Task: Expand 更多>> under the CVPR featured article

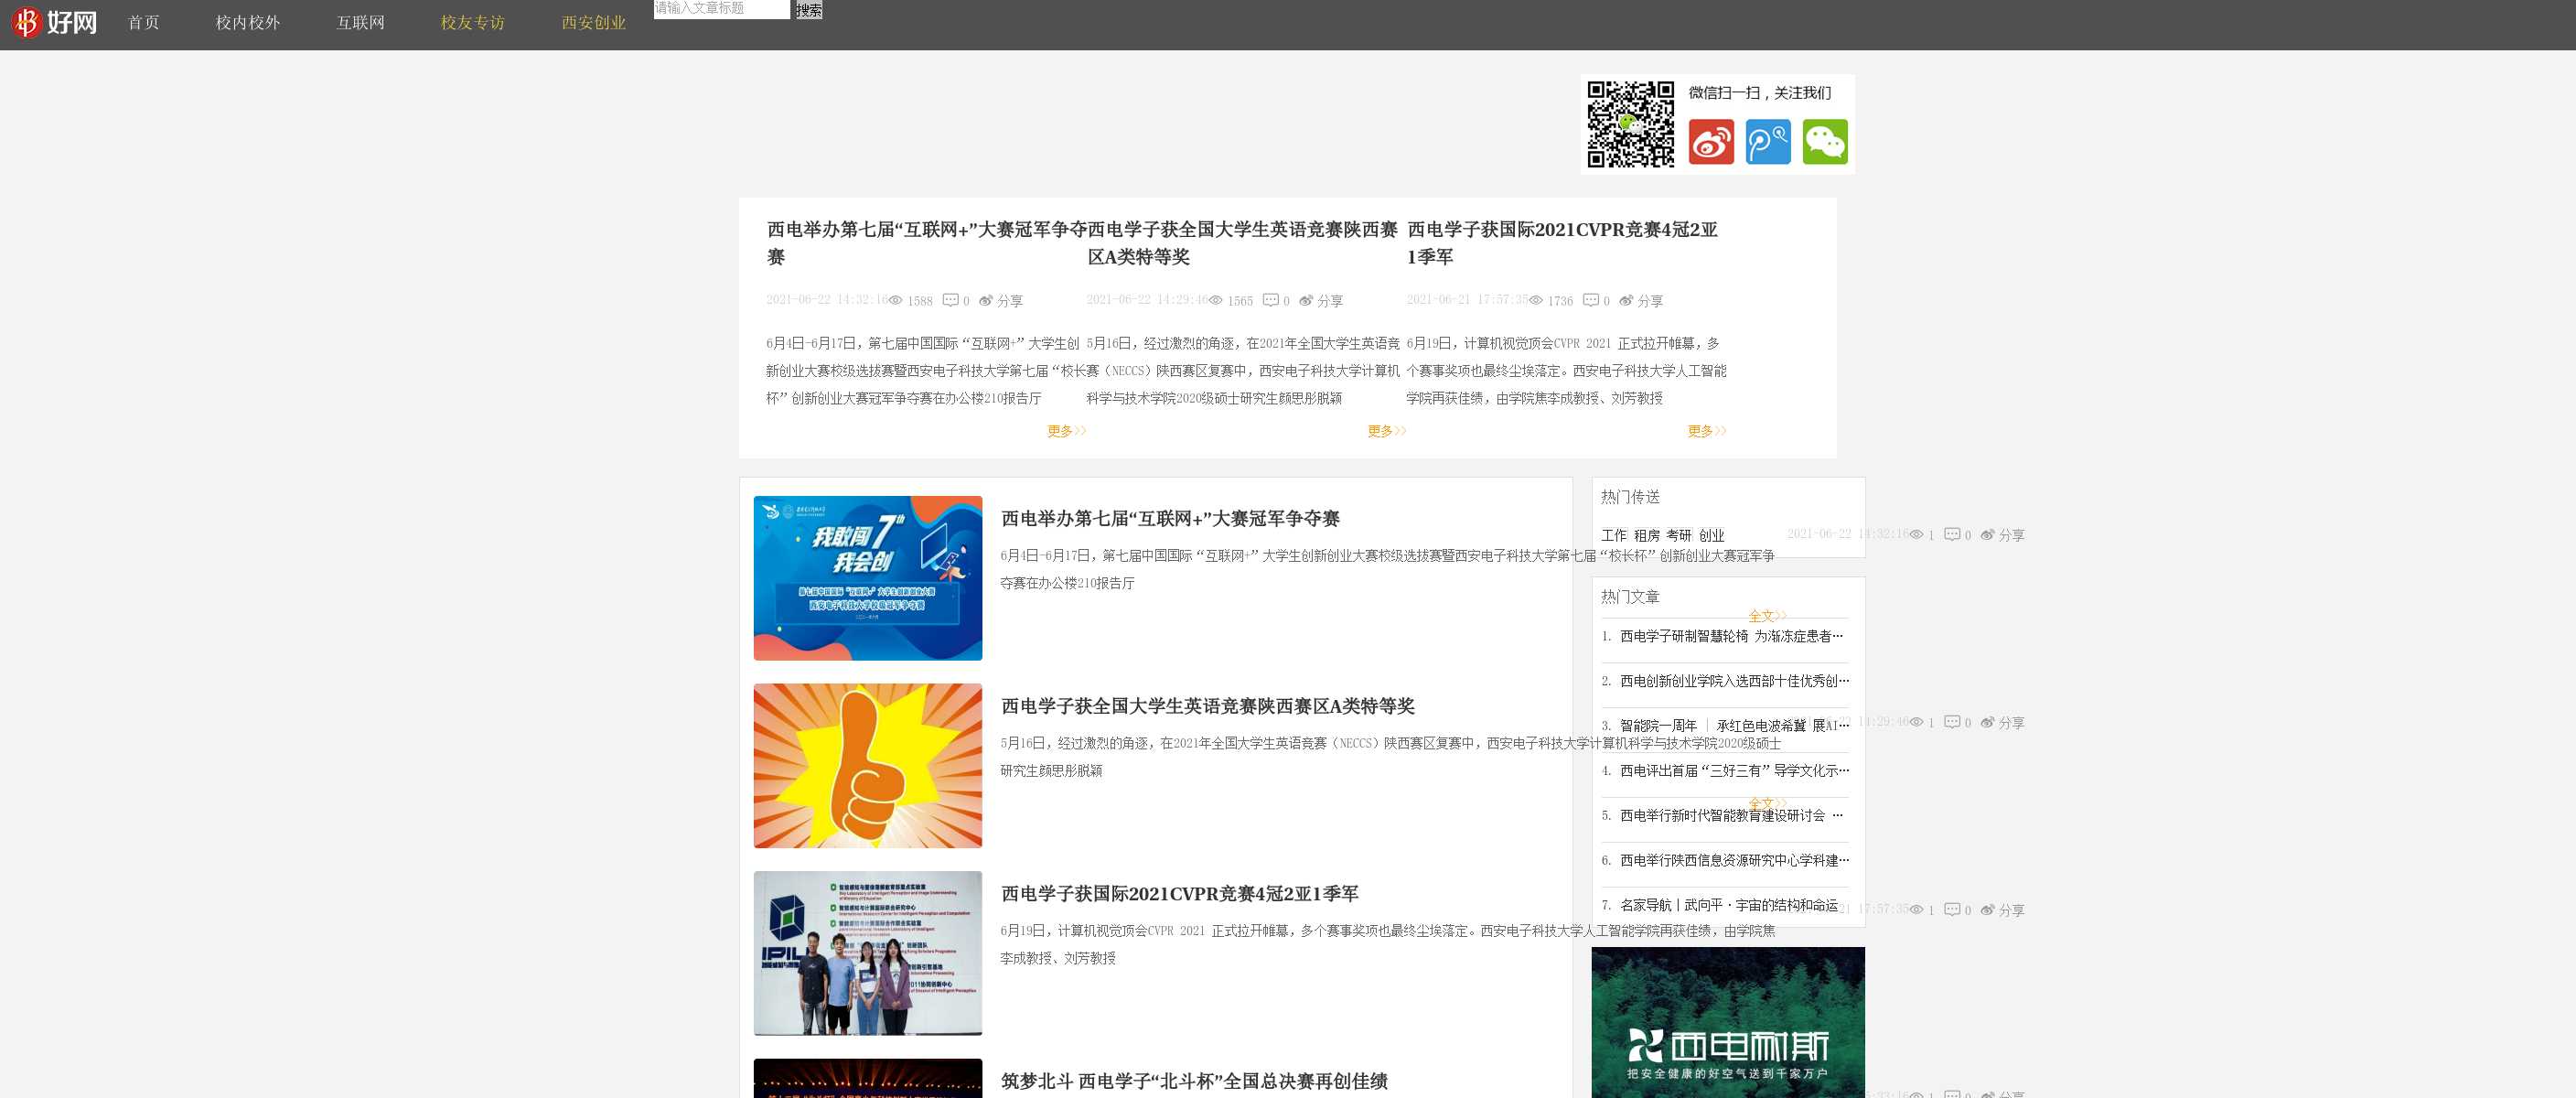Action: [x=1706, y=431]
